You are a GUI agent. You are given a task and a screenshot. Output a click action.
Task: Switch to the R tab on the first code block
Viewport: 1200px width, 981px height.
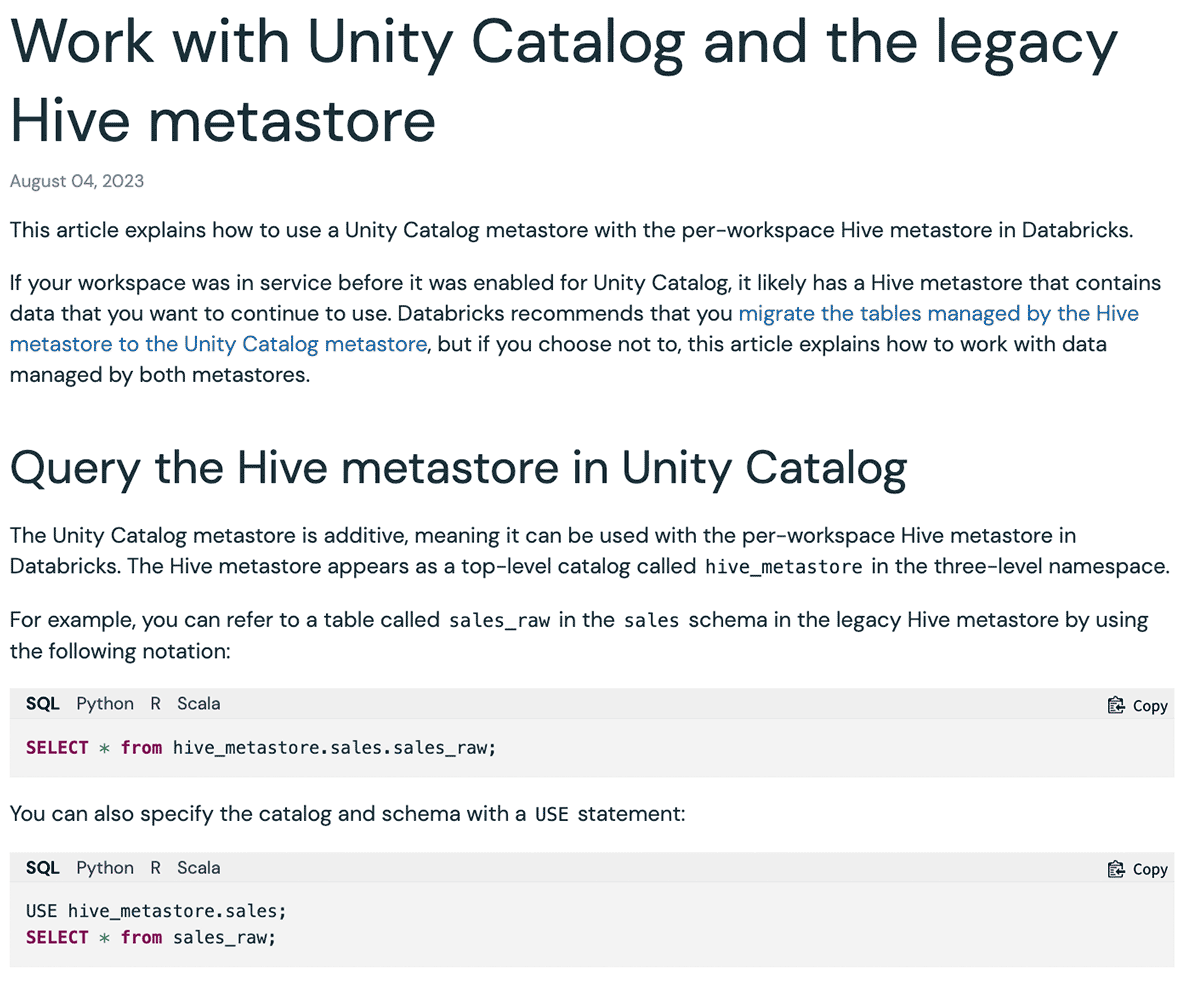(155, 703)
